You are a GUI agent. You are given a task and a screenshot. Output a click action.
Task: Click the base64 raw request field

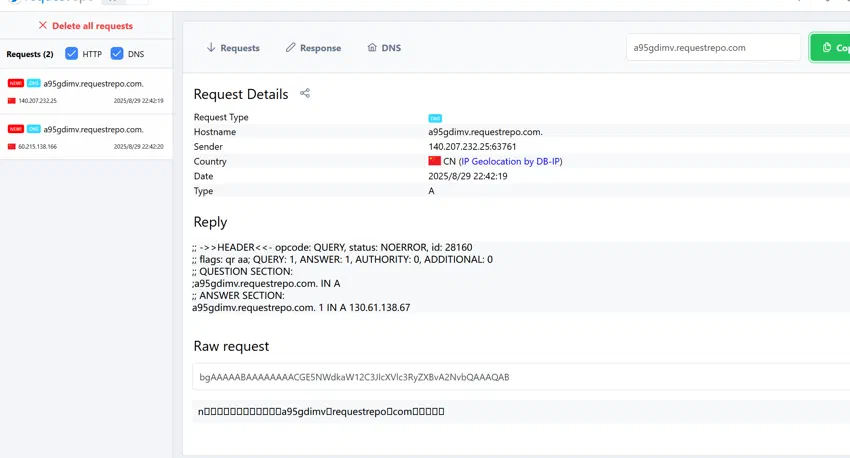[x=521, y=377]
